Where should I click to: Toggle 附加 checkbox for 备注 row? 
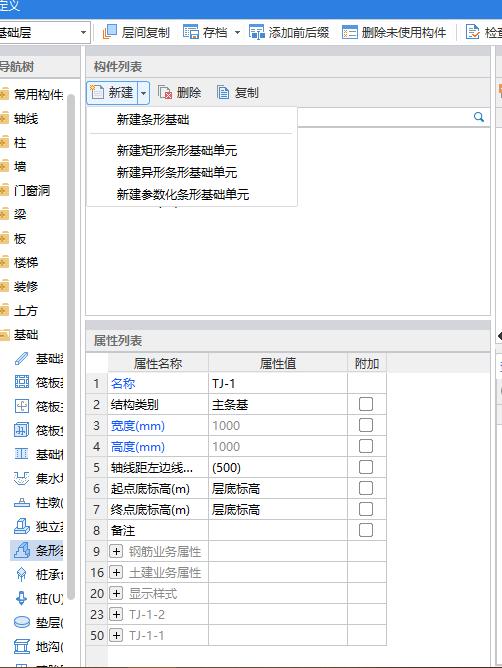[366, 530]
